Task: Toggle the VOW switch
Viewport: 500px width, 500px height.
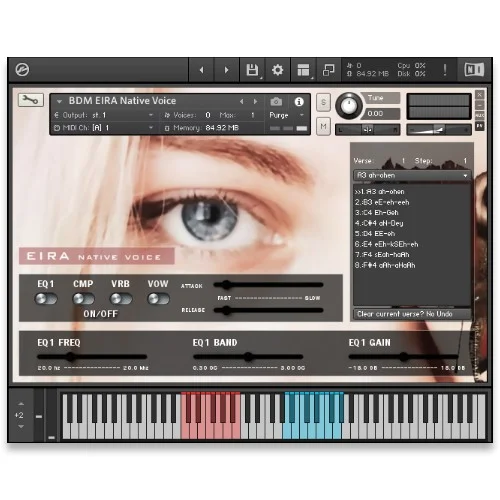Action: 158,299
